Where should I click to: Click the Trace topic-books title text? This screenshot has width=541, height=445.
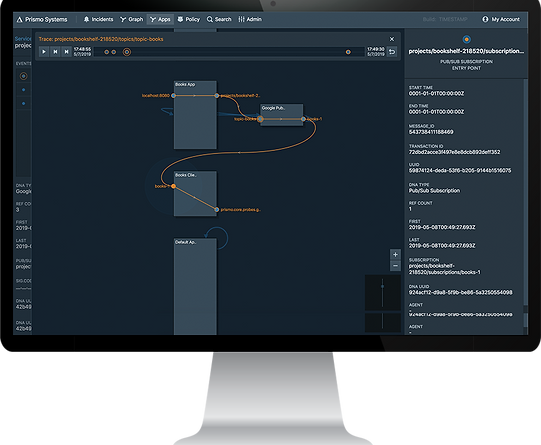pos(101,39)
